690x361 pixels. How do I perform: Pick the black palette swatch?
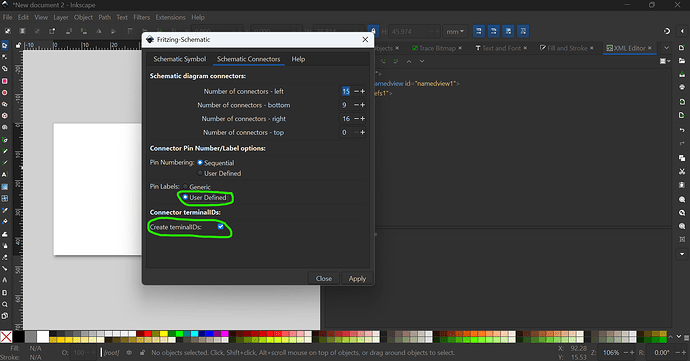(x=18, y=337)
